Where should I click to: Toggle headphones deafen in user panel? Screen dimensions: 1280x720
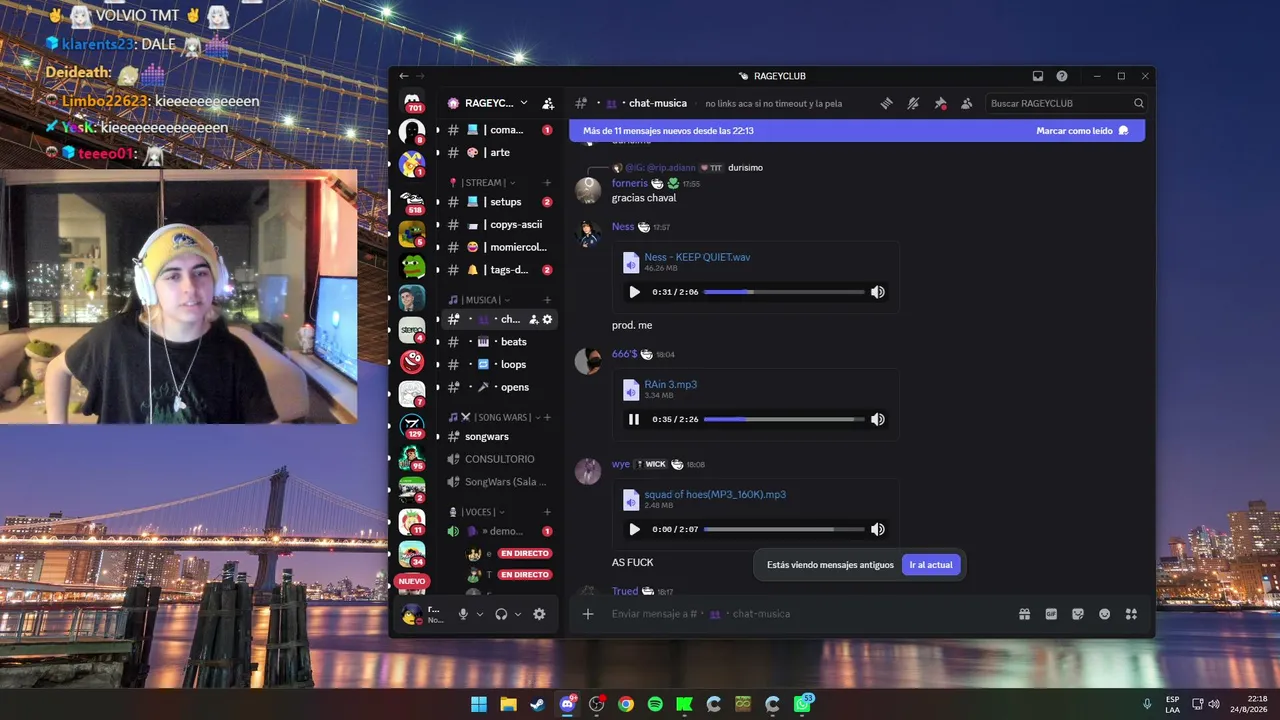pyautogui.click(x=501, y=614)
